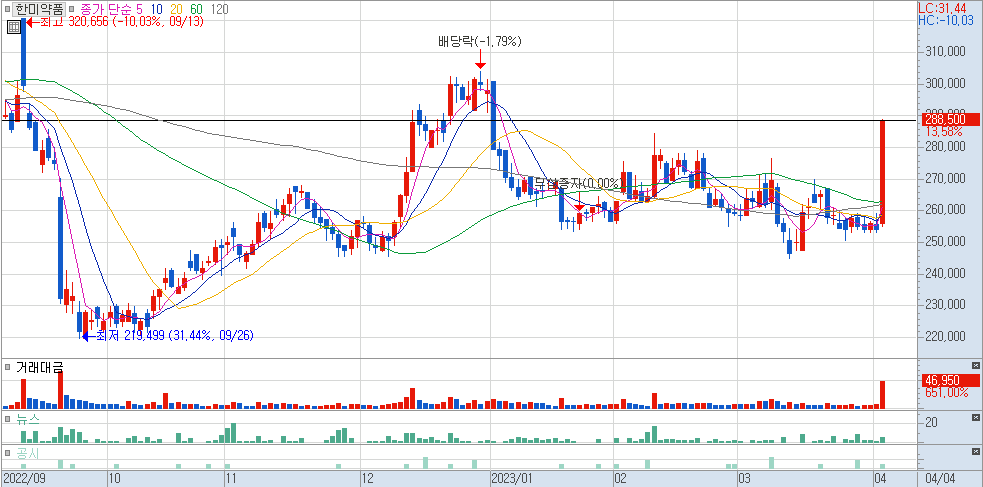Click the 03 month label on timeline
This screenshot has height=487, width=983.
(x=744, y=479)
